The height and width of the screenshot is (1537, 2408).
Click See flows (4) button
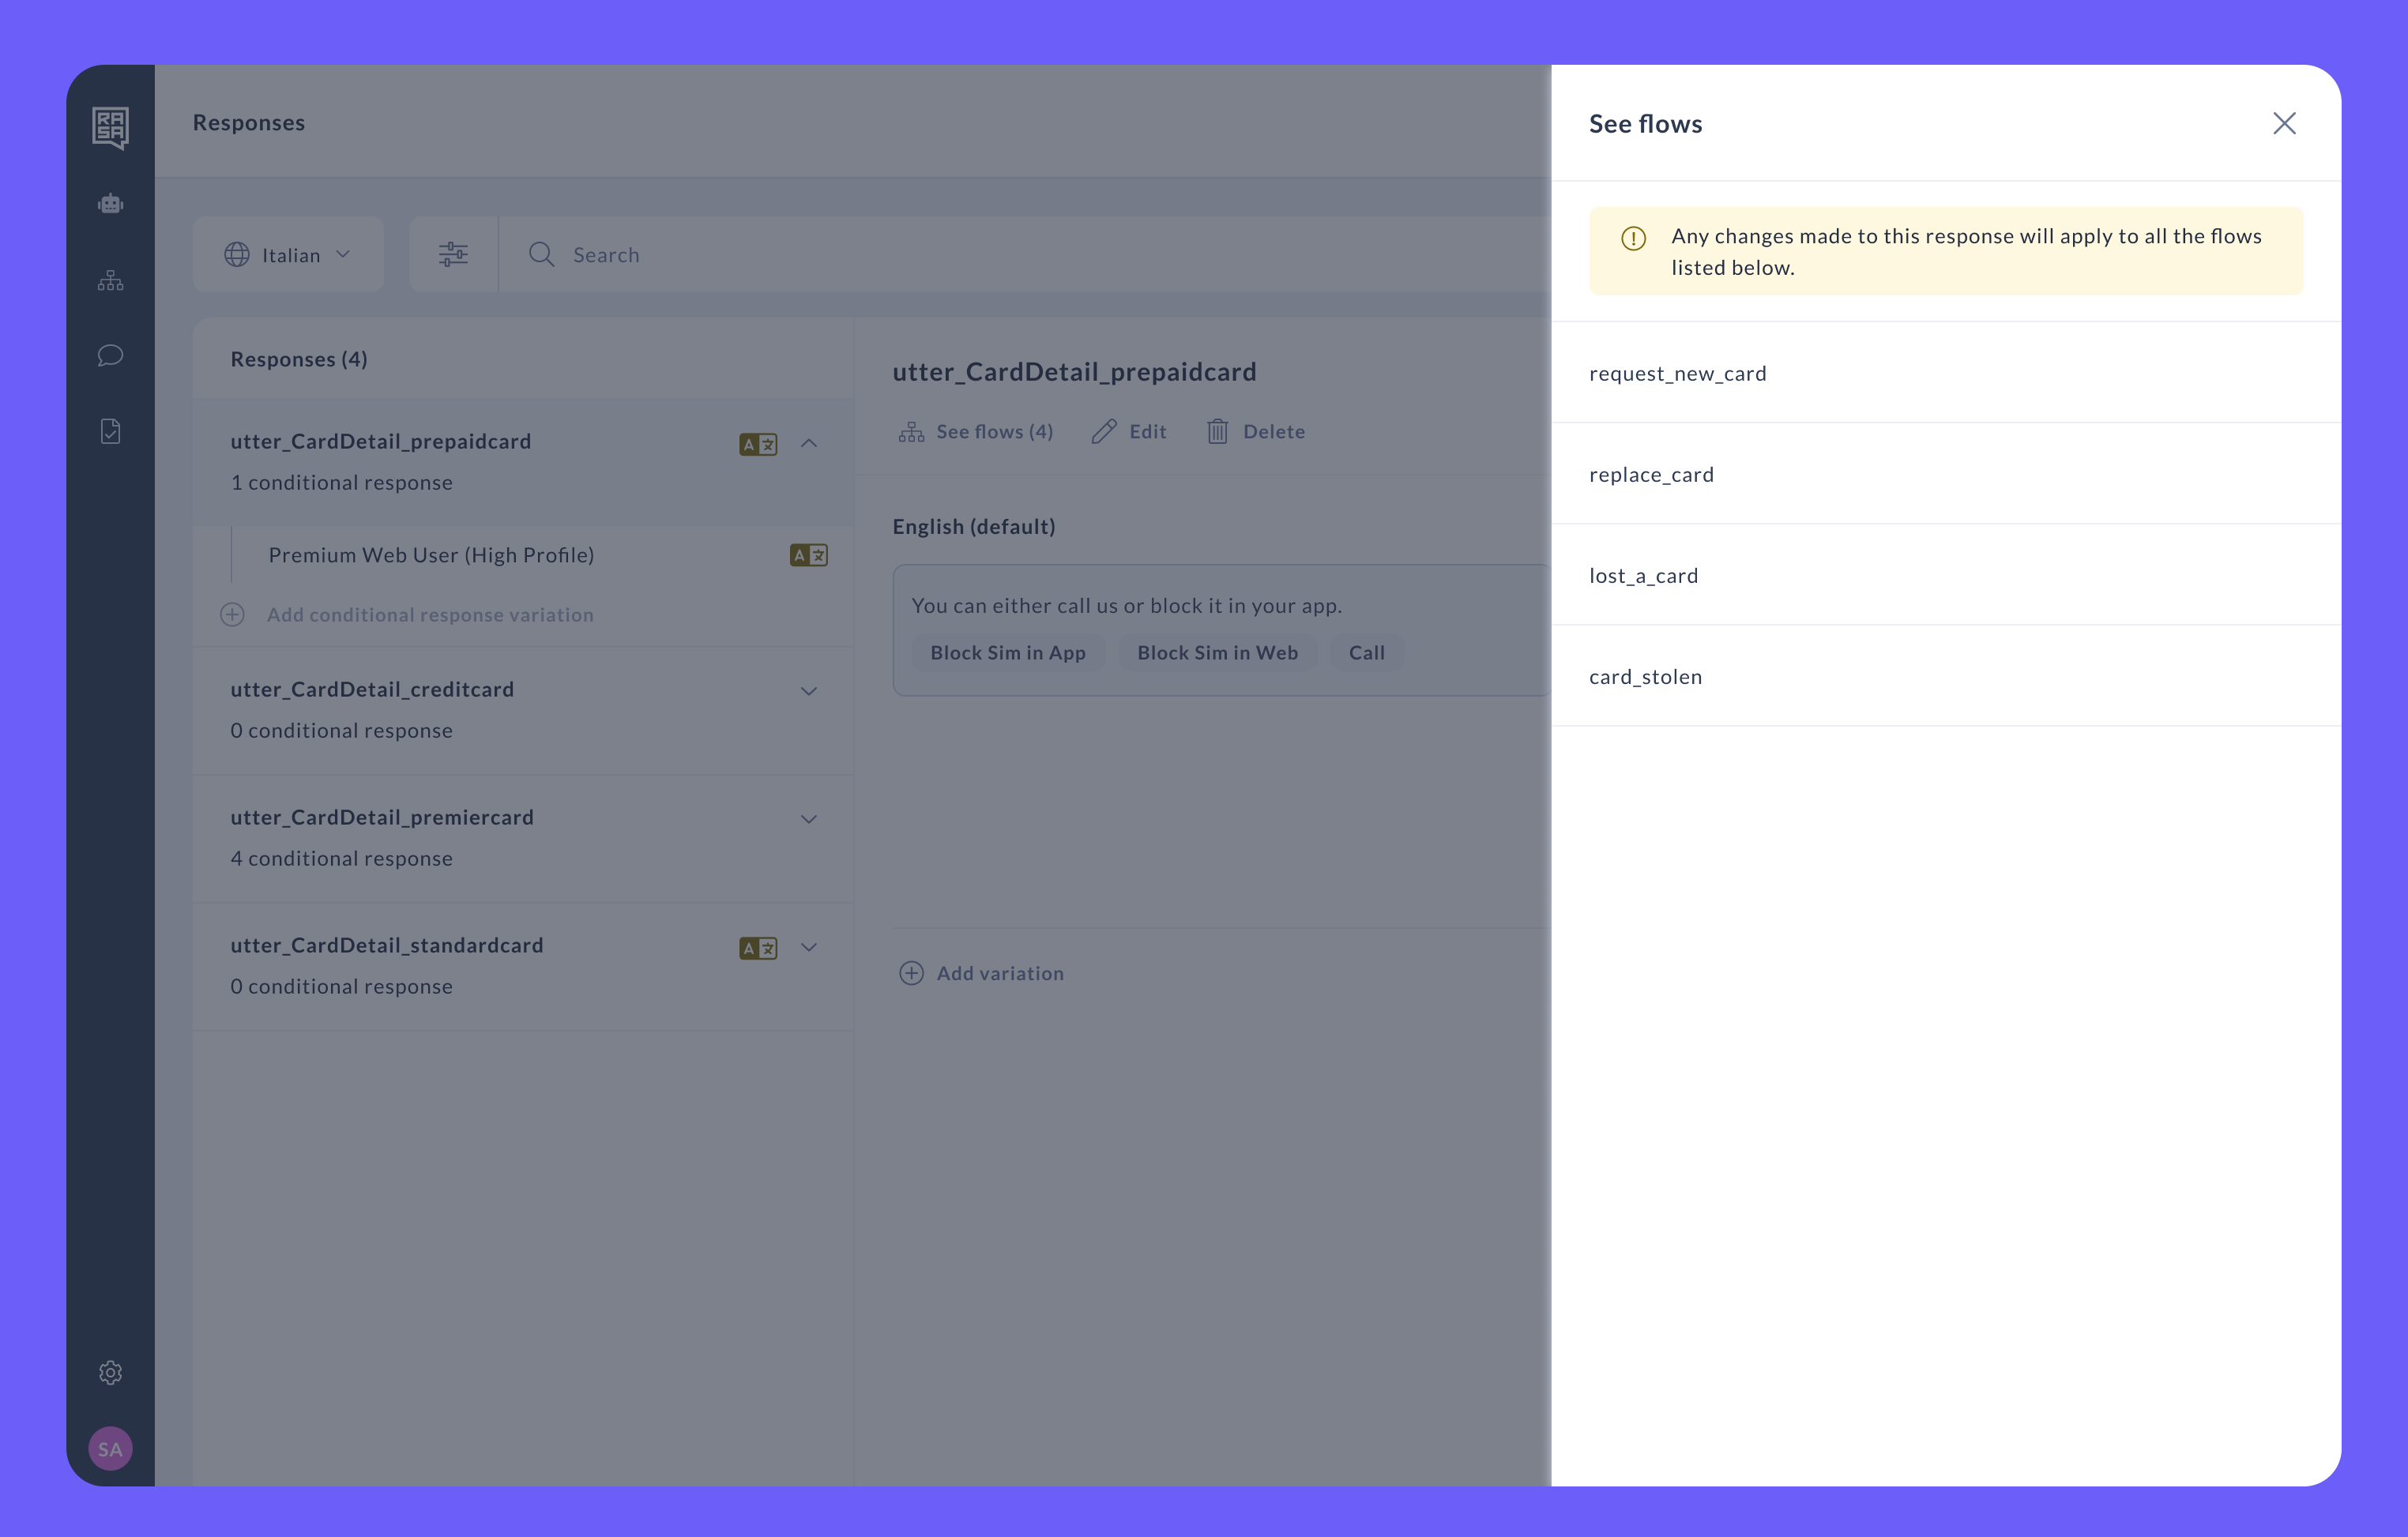(976, 431)
